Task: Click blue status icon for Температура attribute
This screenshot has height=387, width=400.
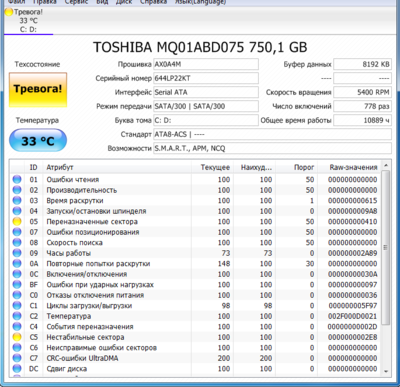Action: click(17, 316)
